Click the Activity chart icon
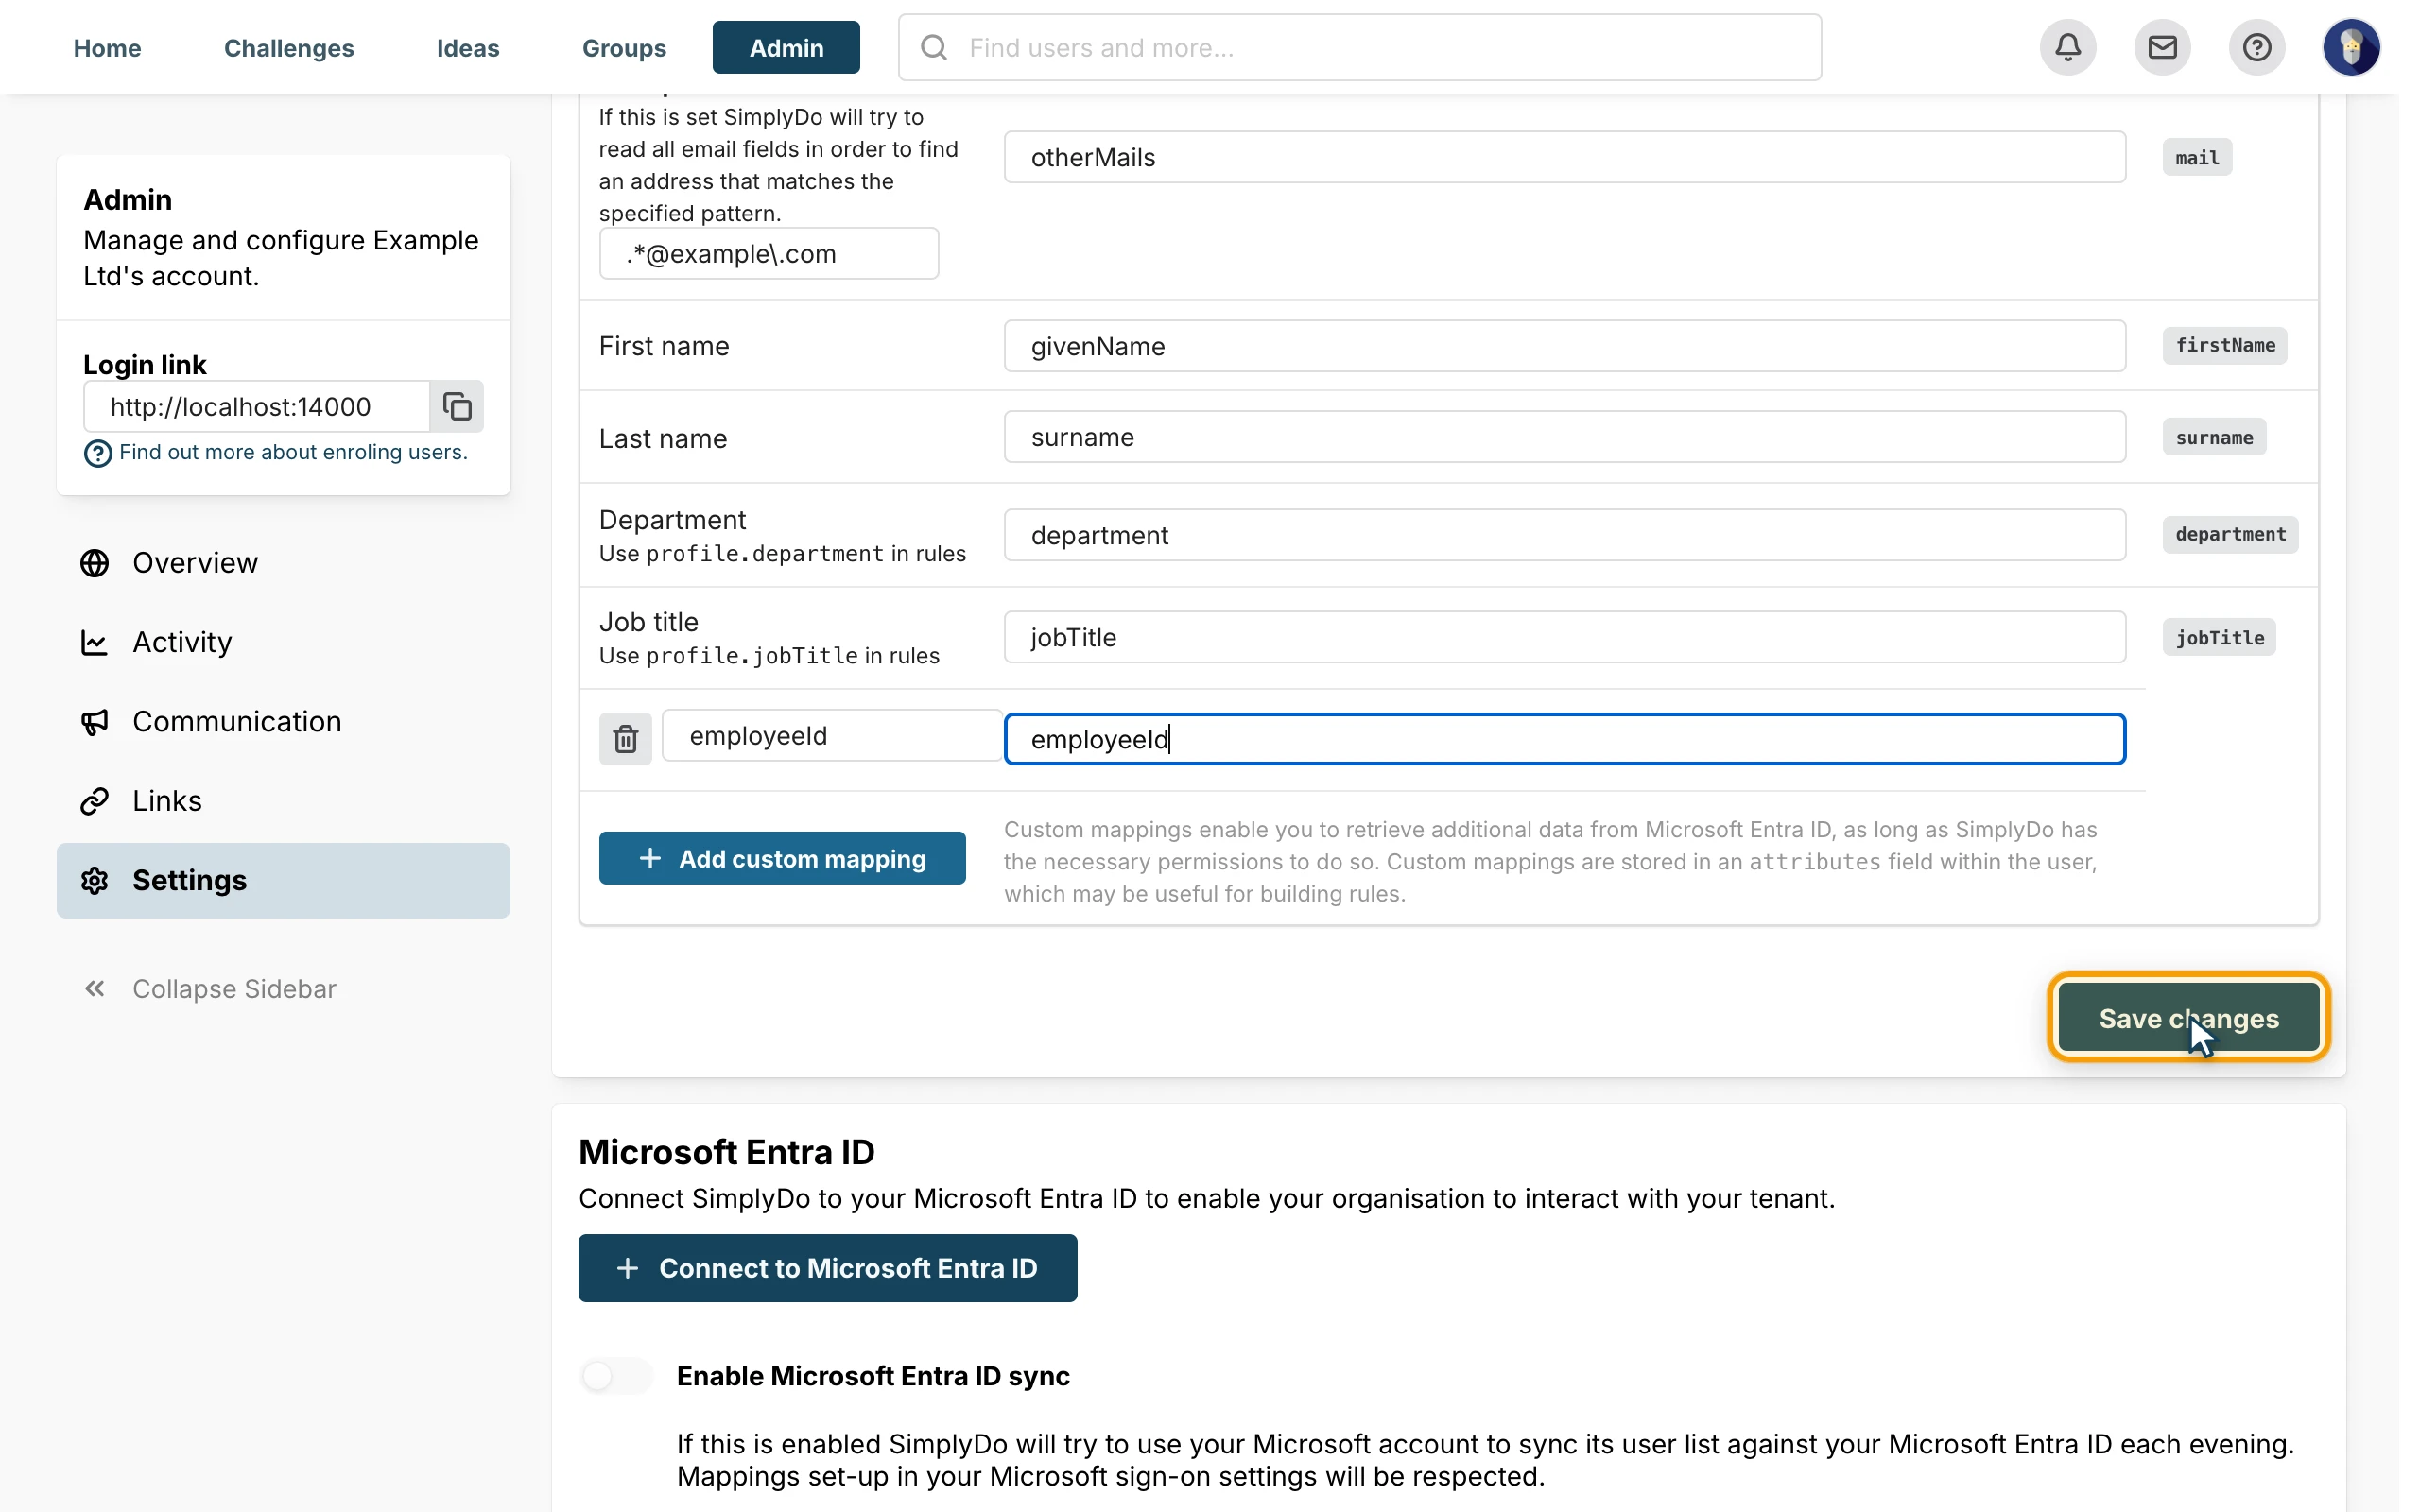Screen dimensions: 2420x1512 point(95,642)
